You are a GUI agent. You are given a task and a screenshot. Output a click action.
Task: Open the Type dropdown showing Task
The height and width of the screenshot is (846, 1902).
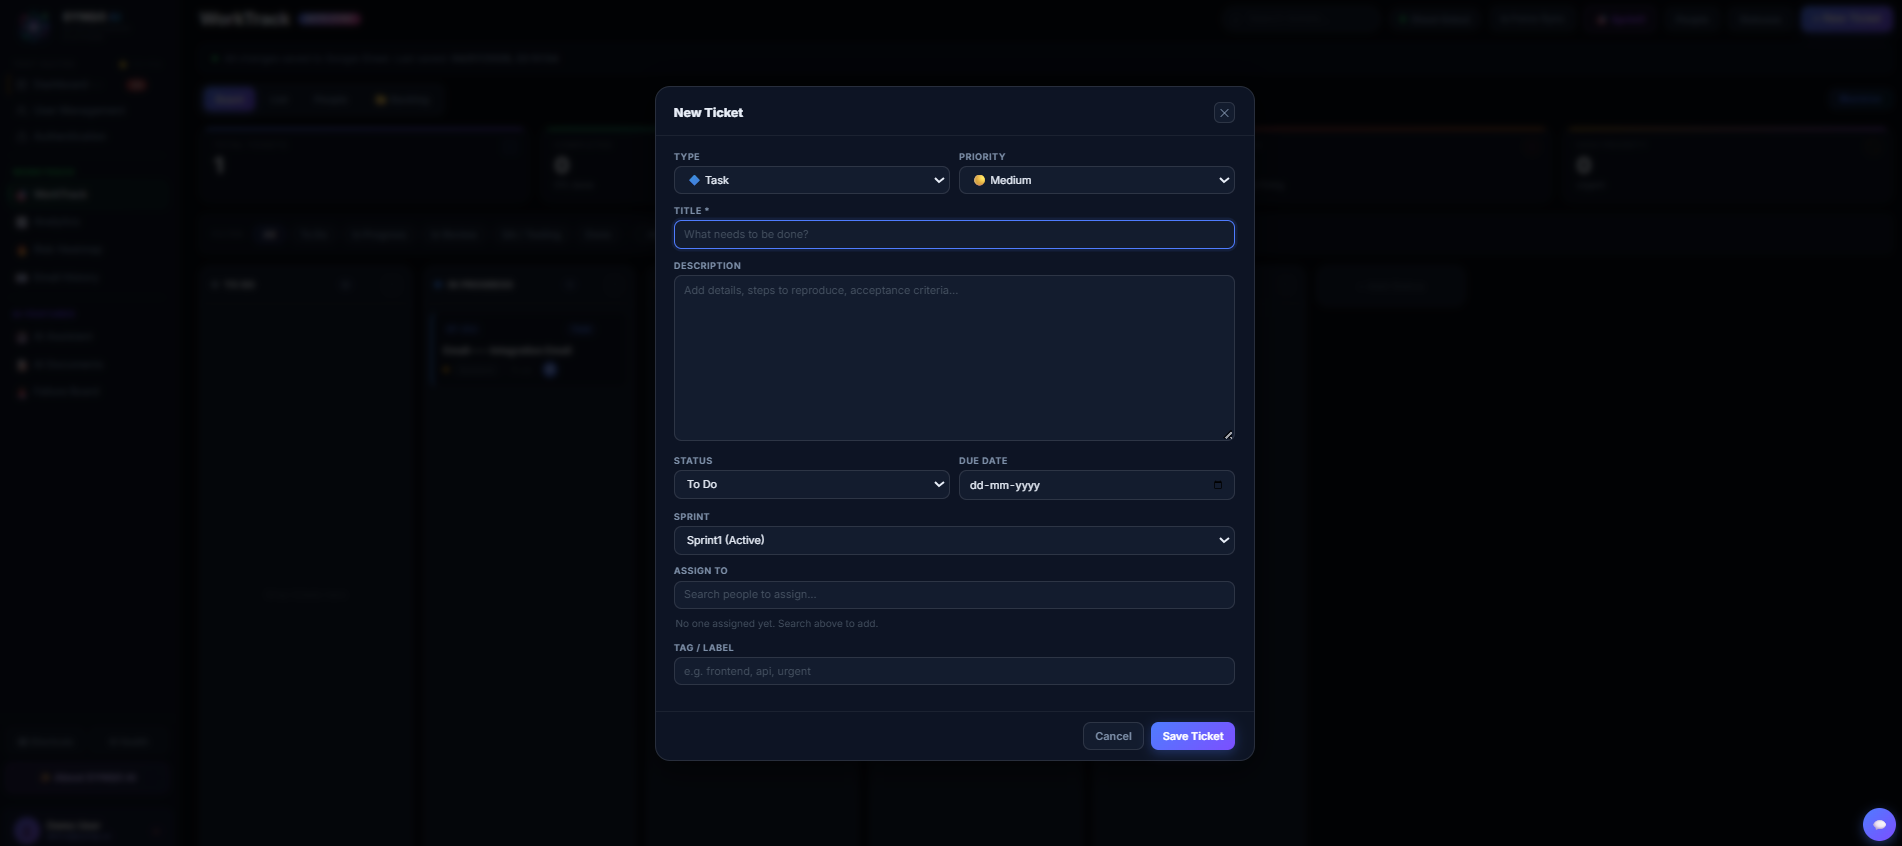coord(811,180)
